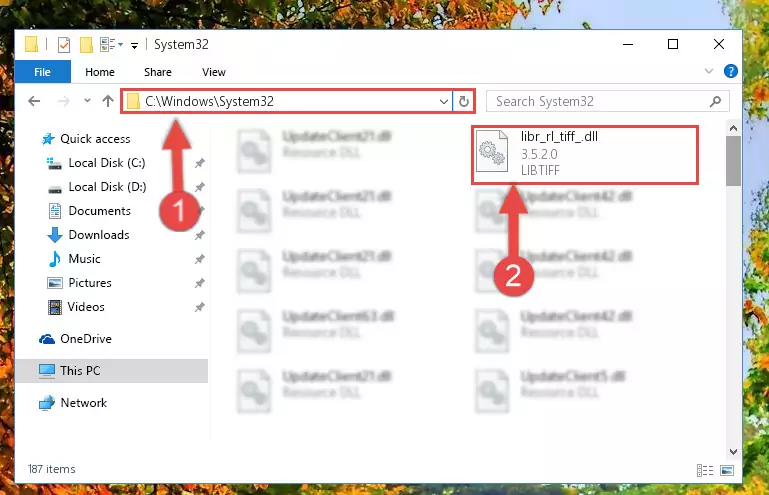Click the Forward navigation arrow
Image resolution: width=769 pixels, height=495 pixels.
pyautogui.click(x=64, y=101)
